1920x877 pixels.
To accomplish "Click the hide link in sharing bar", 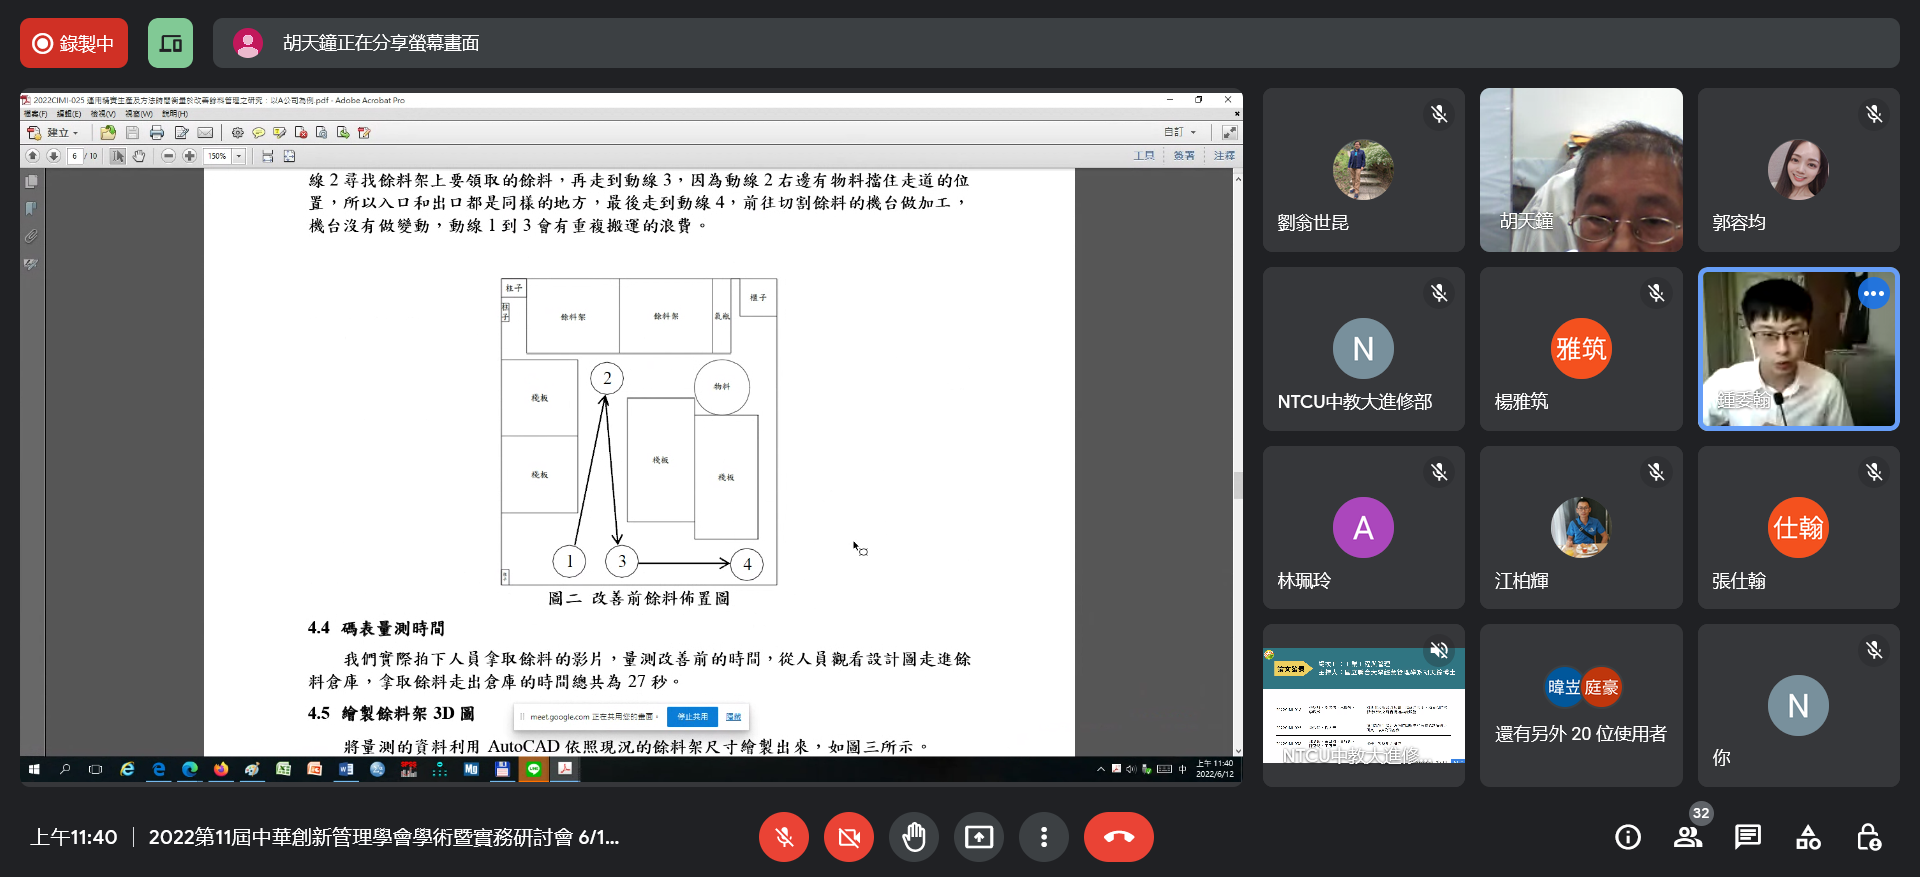I will point(733,716).
